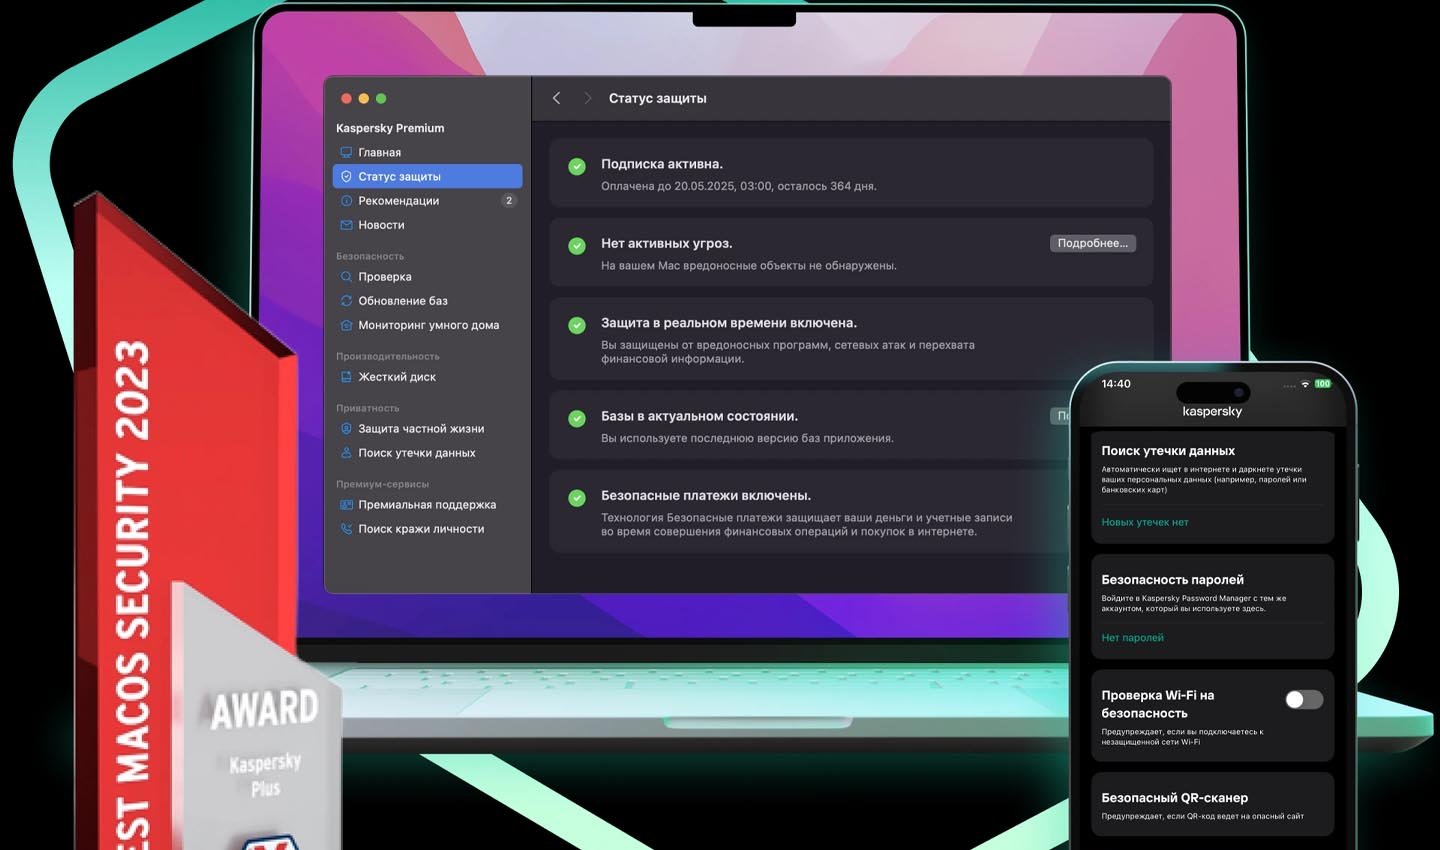The image size is (1440, 850).
Task: Click the Новых утечек нет link on phone
Action: pyautogui.click(x=1145, y=522)
